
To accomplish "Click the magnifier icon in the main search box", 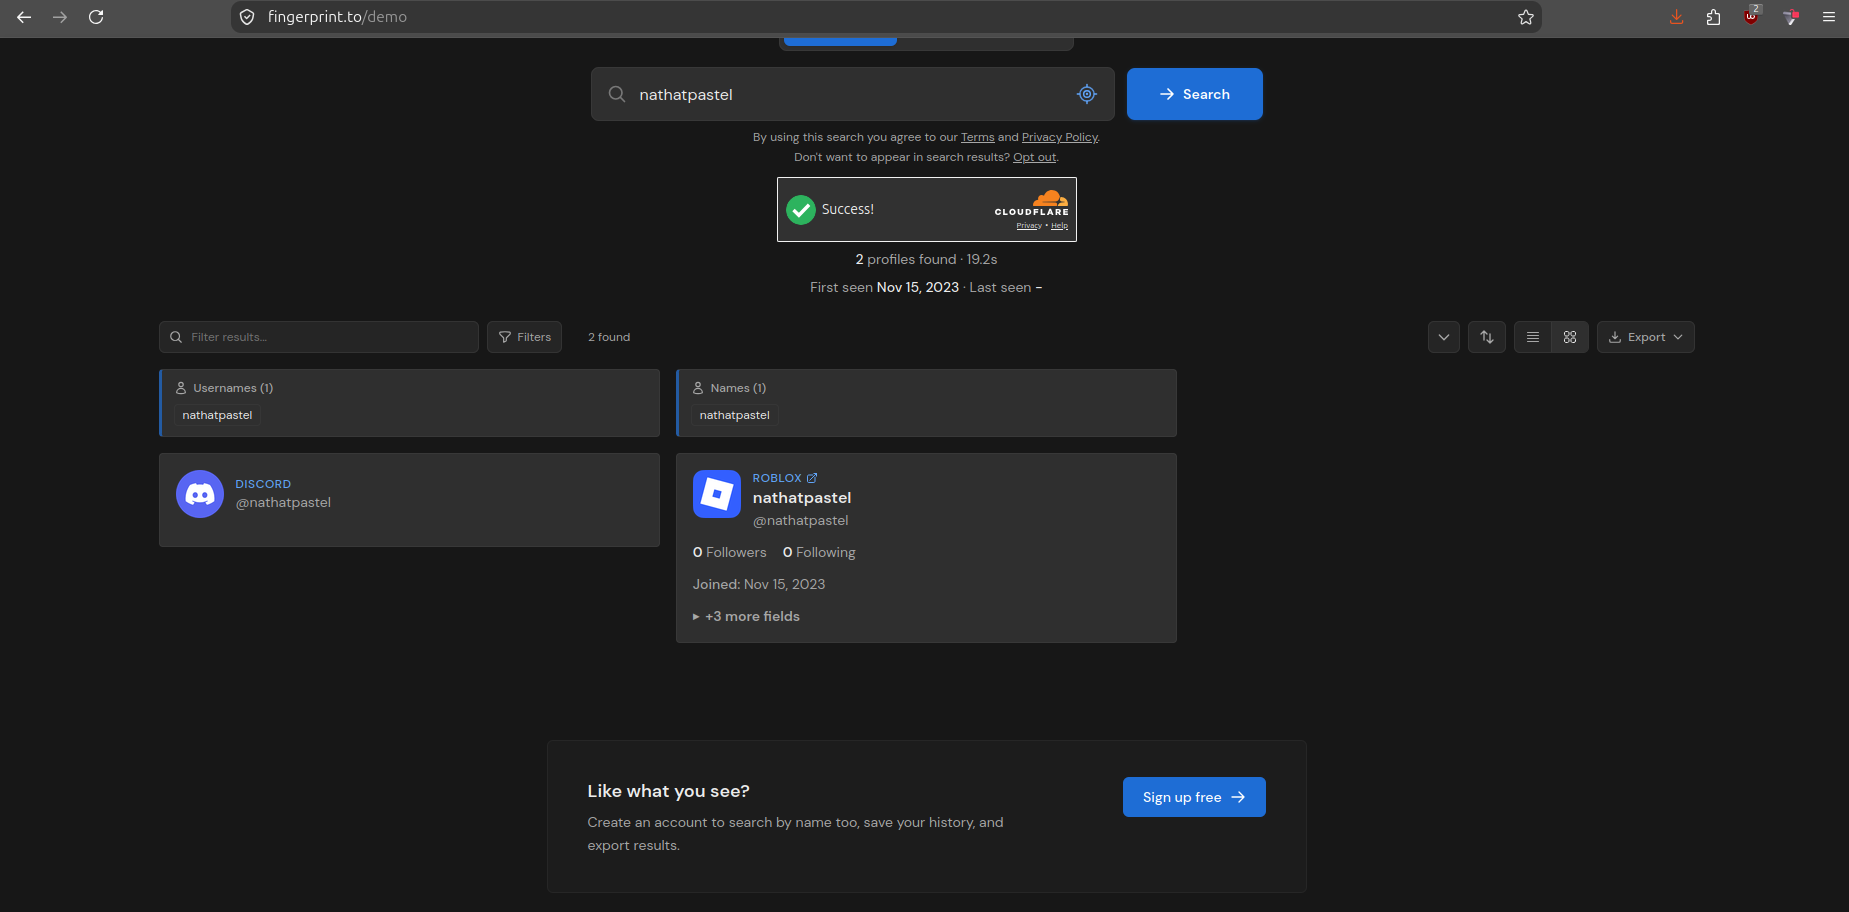I will [x=617, y=94].
